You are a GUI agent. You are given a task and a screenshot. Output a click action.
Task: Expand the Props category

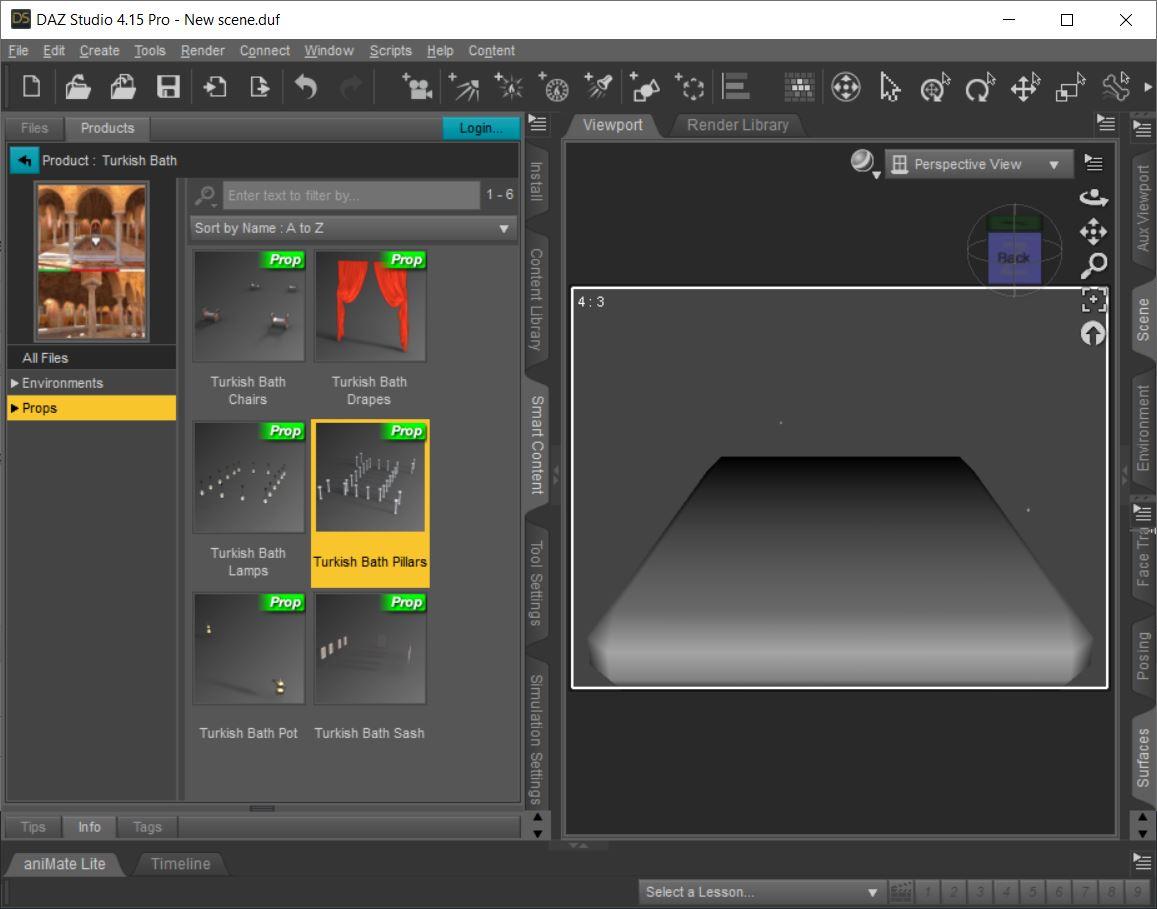[15, 408]
